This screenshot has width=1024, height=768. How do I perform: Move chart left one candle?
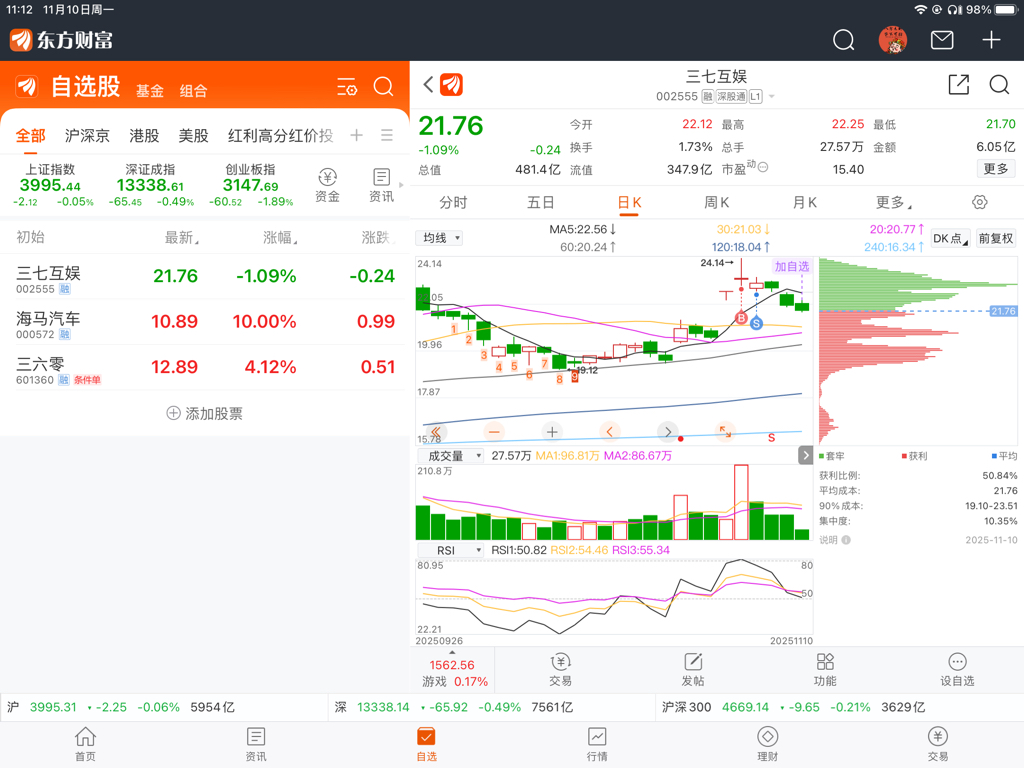click(609, 432)
